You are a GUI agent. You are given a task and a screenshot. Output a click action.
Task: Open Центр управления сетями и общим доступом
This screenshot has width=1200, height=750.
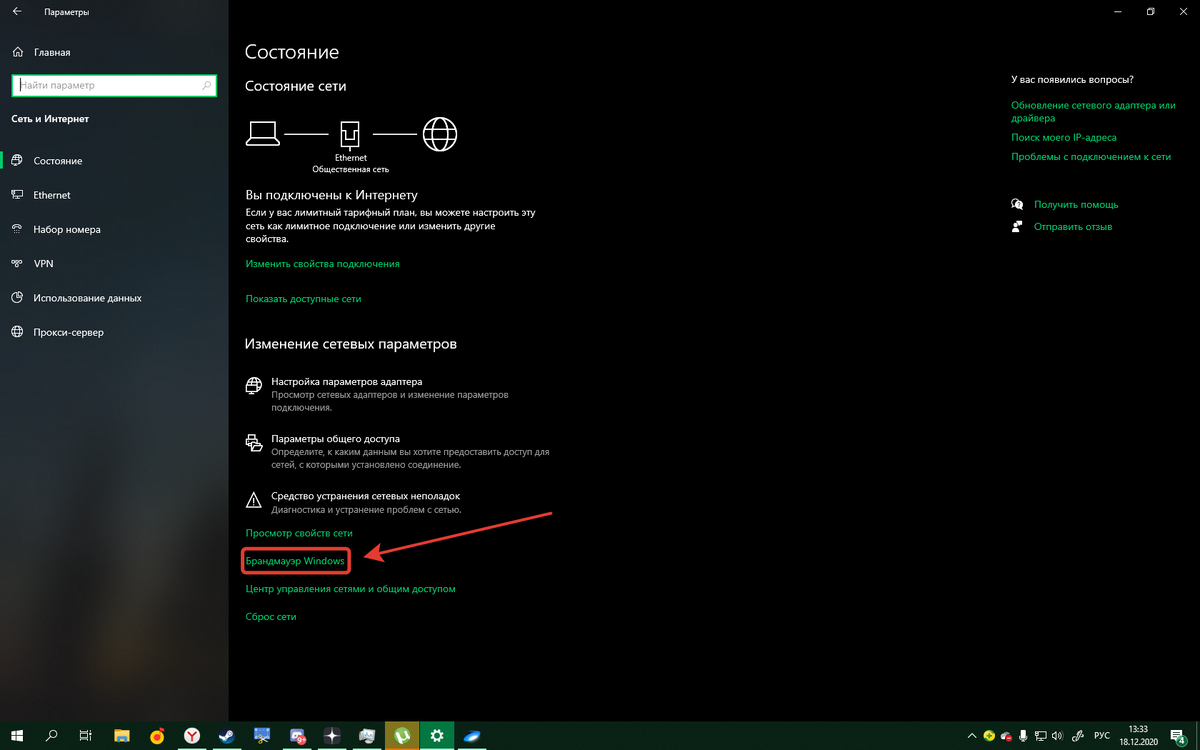pyautogui.click(x=350, y=589)
